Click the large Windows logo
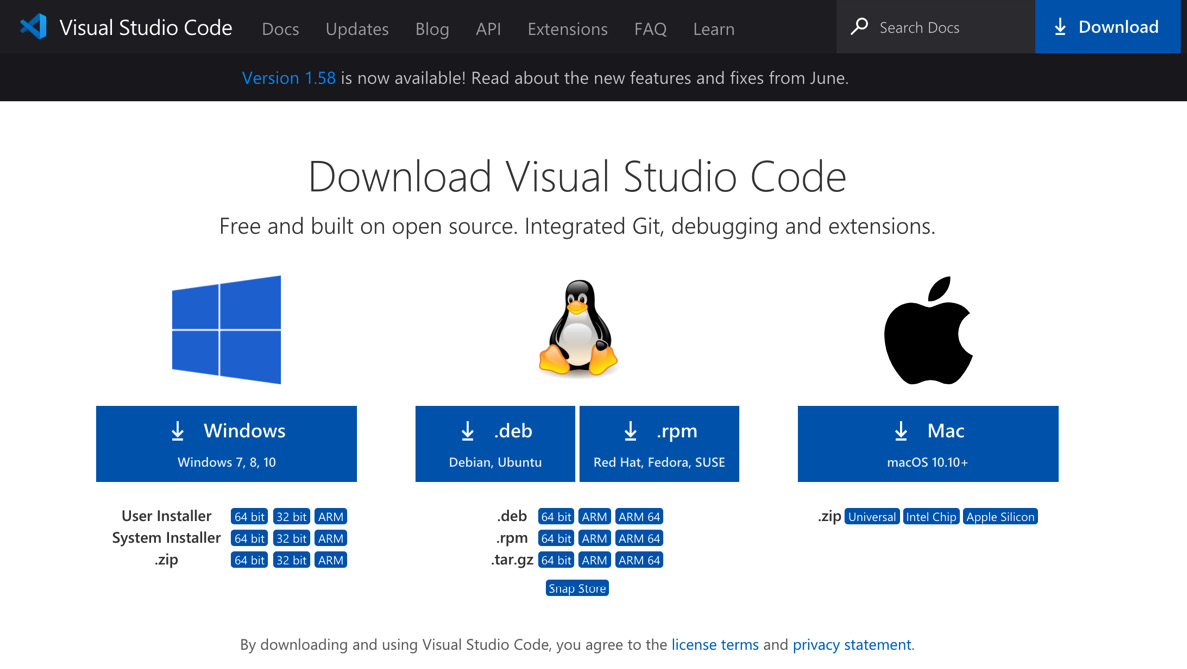The height and width of the screenshot is (669, 1187). tap(226, 329)
